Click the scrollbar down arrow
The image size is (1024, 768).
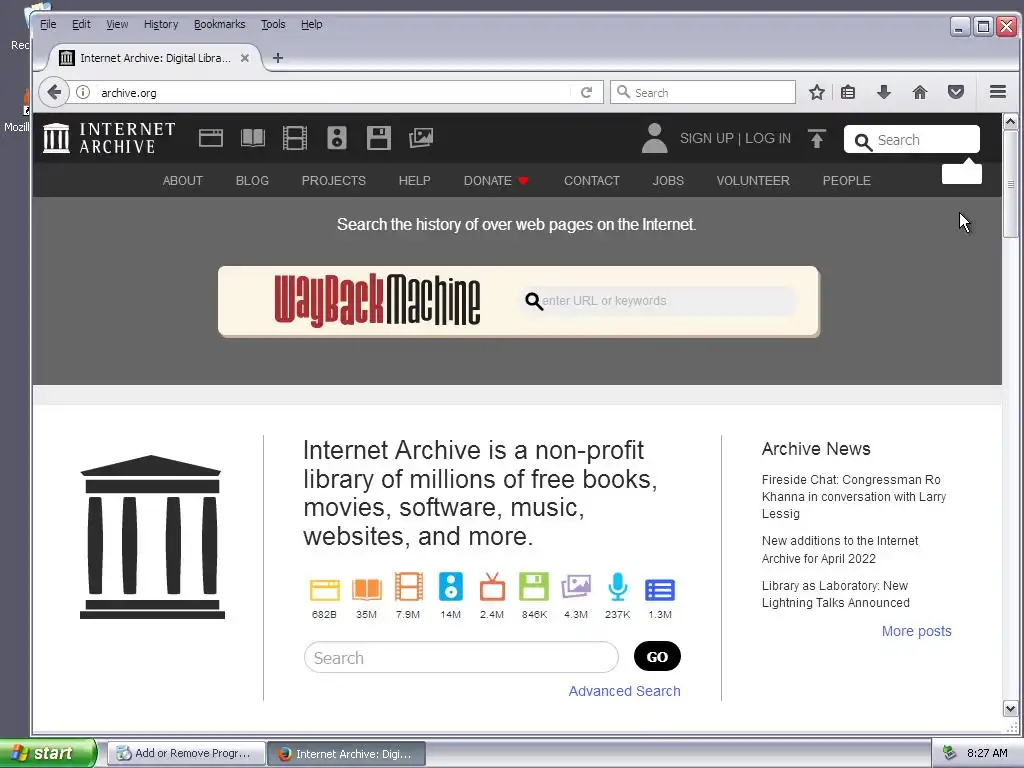1010,709
